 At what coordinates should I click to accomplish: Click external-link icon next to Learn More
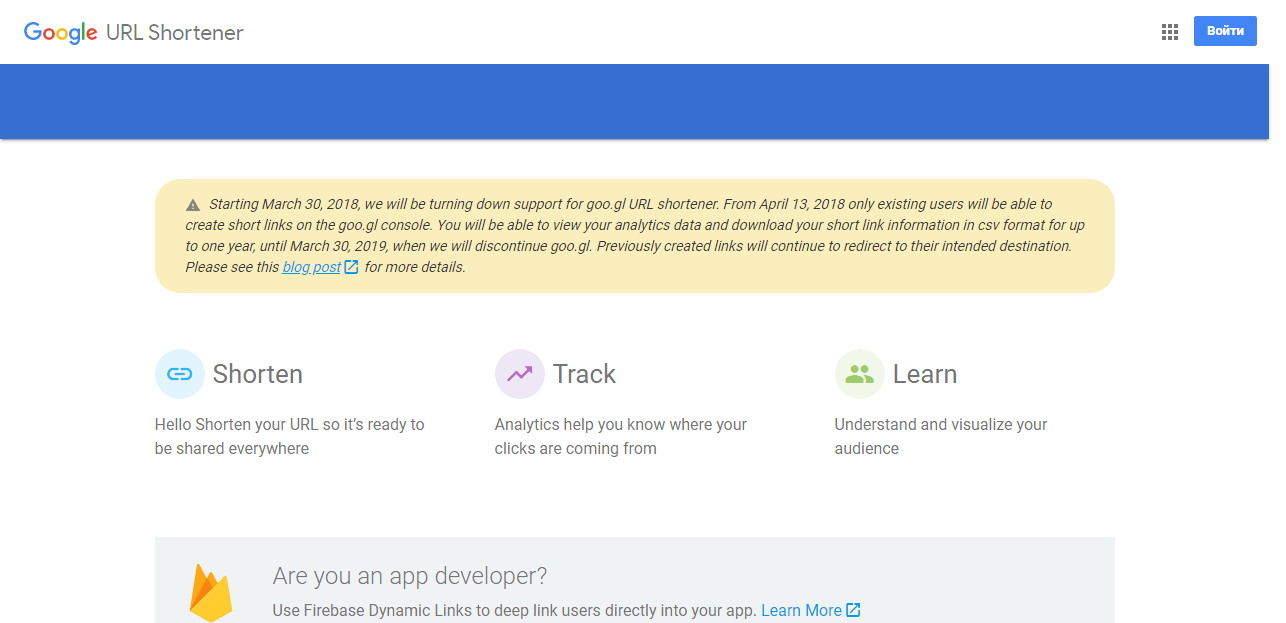tap(853, 610)
